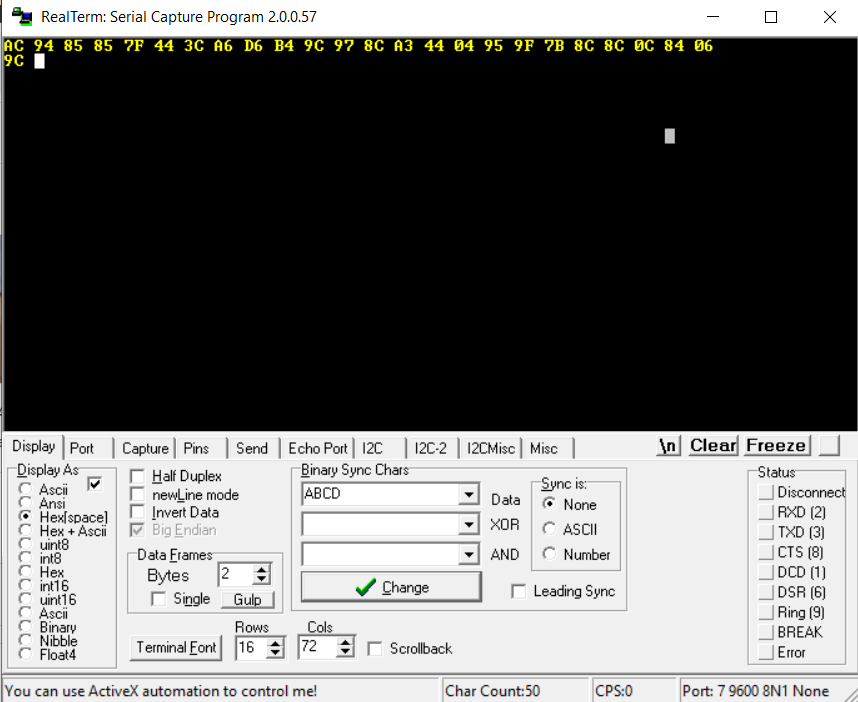Click the Clear button
The height and width of the screenshot is (702, 858).
(714, 445)
